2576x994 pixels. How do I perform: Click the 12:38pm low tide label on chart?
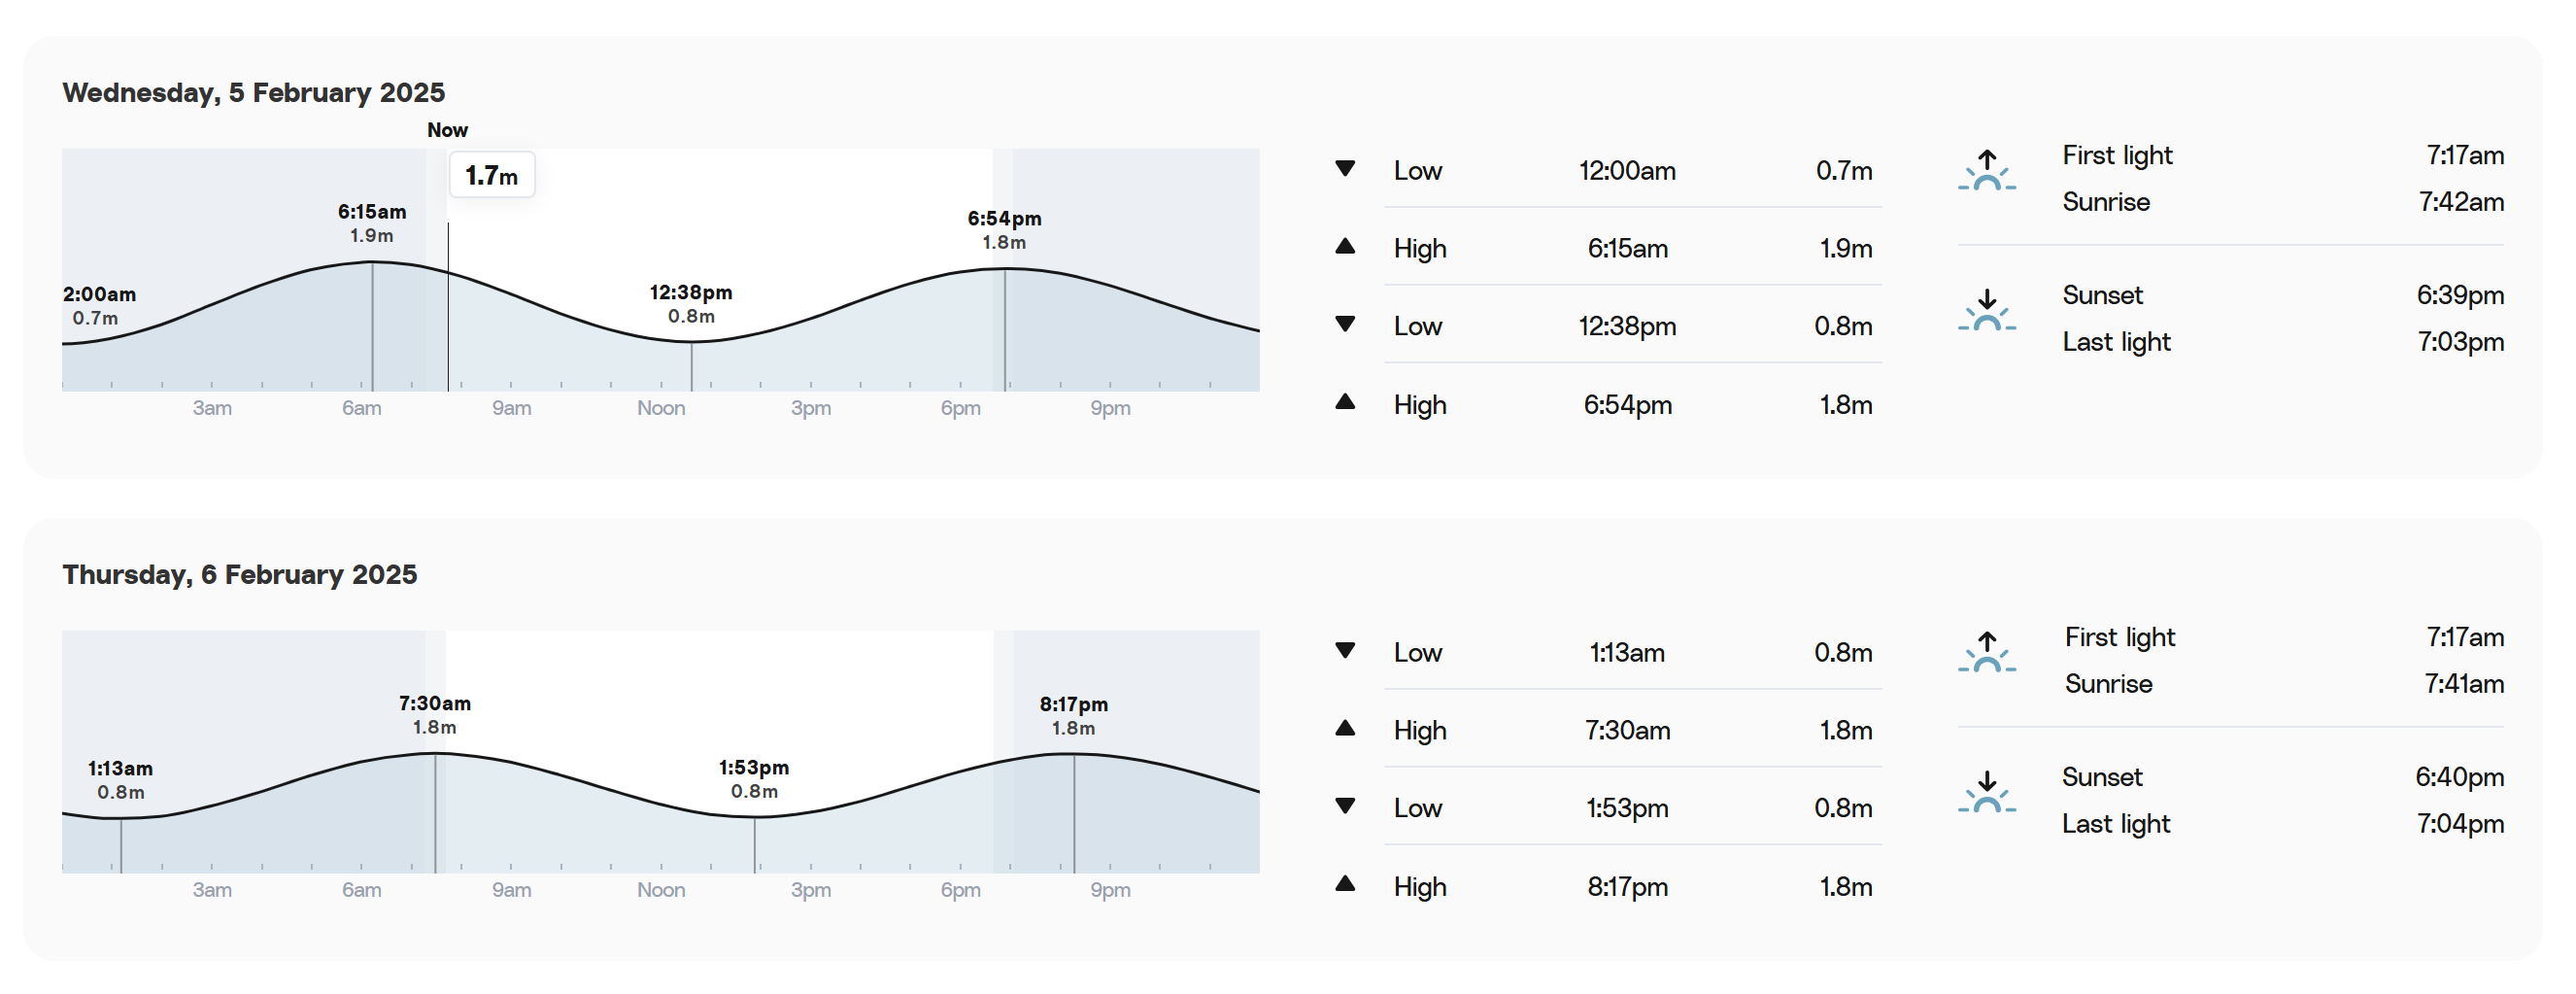691,304
